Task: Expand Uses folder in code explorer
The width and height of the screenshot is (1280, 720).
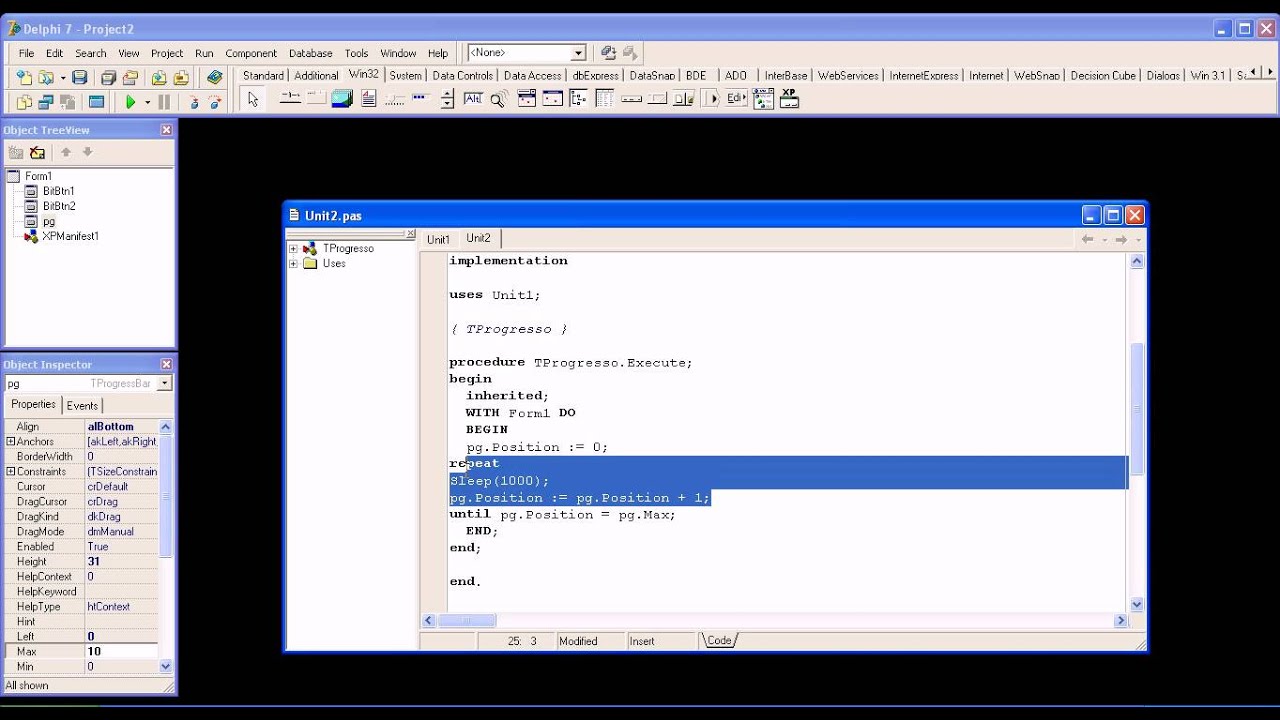Action: [x=293, y=264]
